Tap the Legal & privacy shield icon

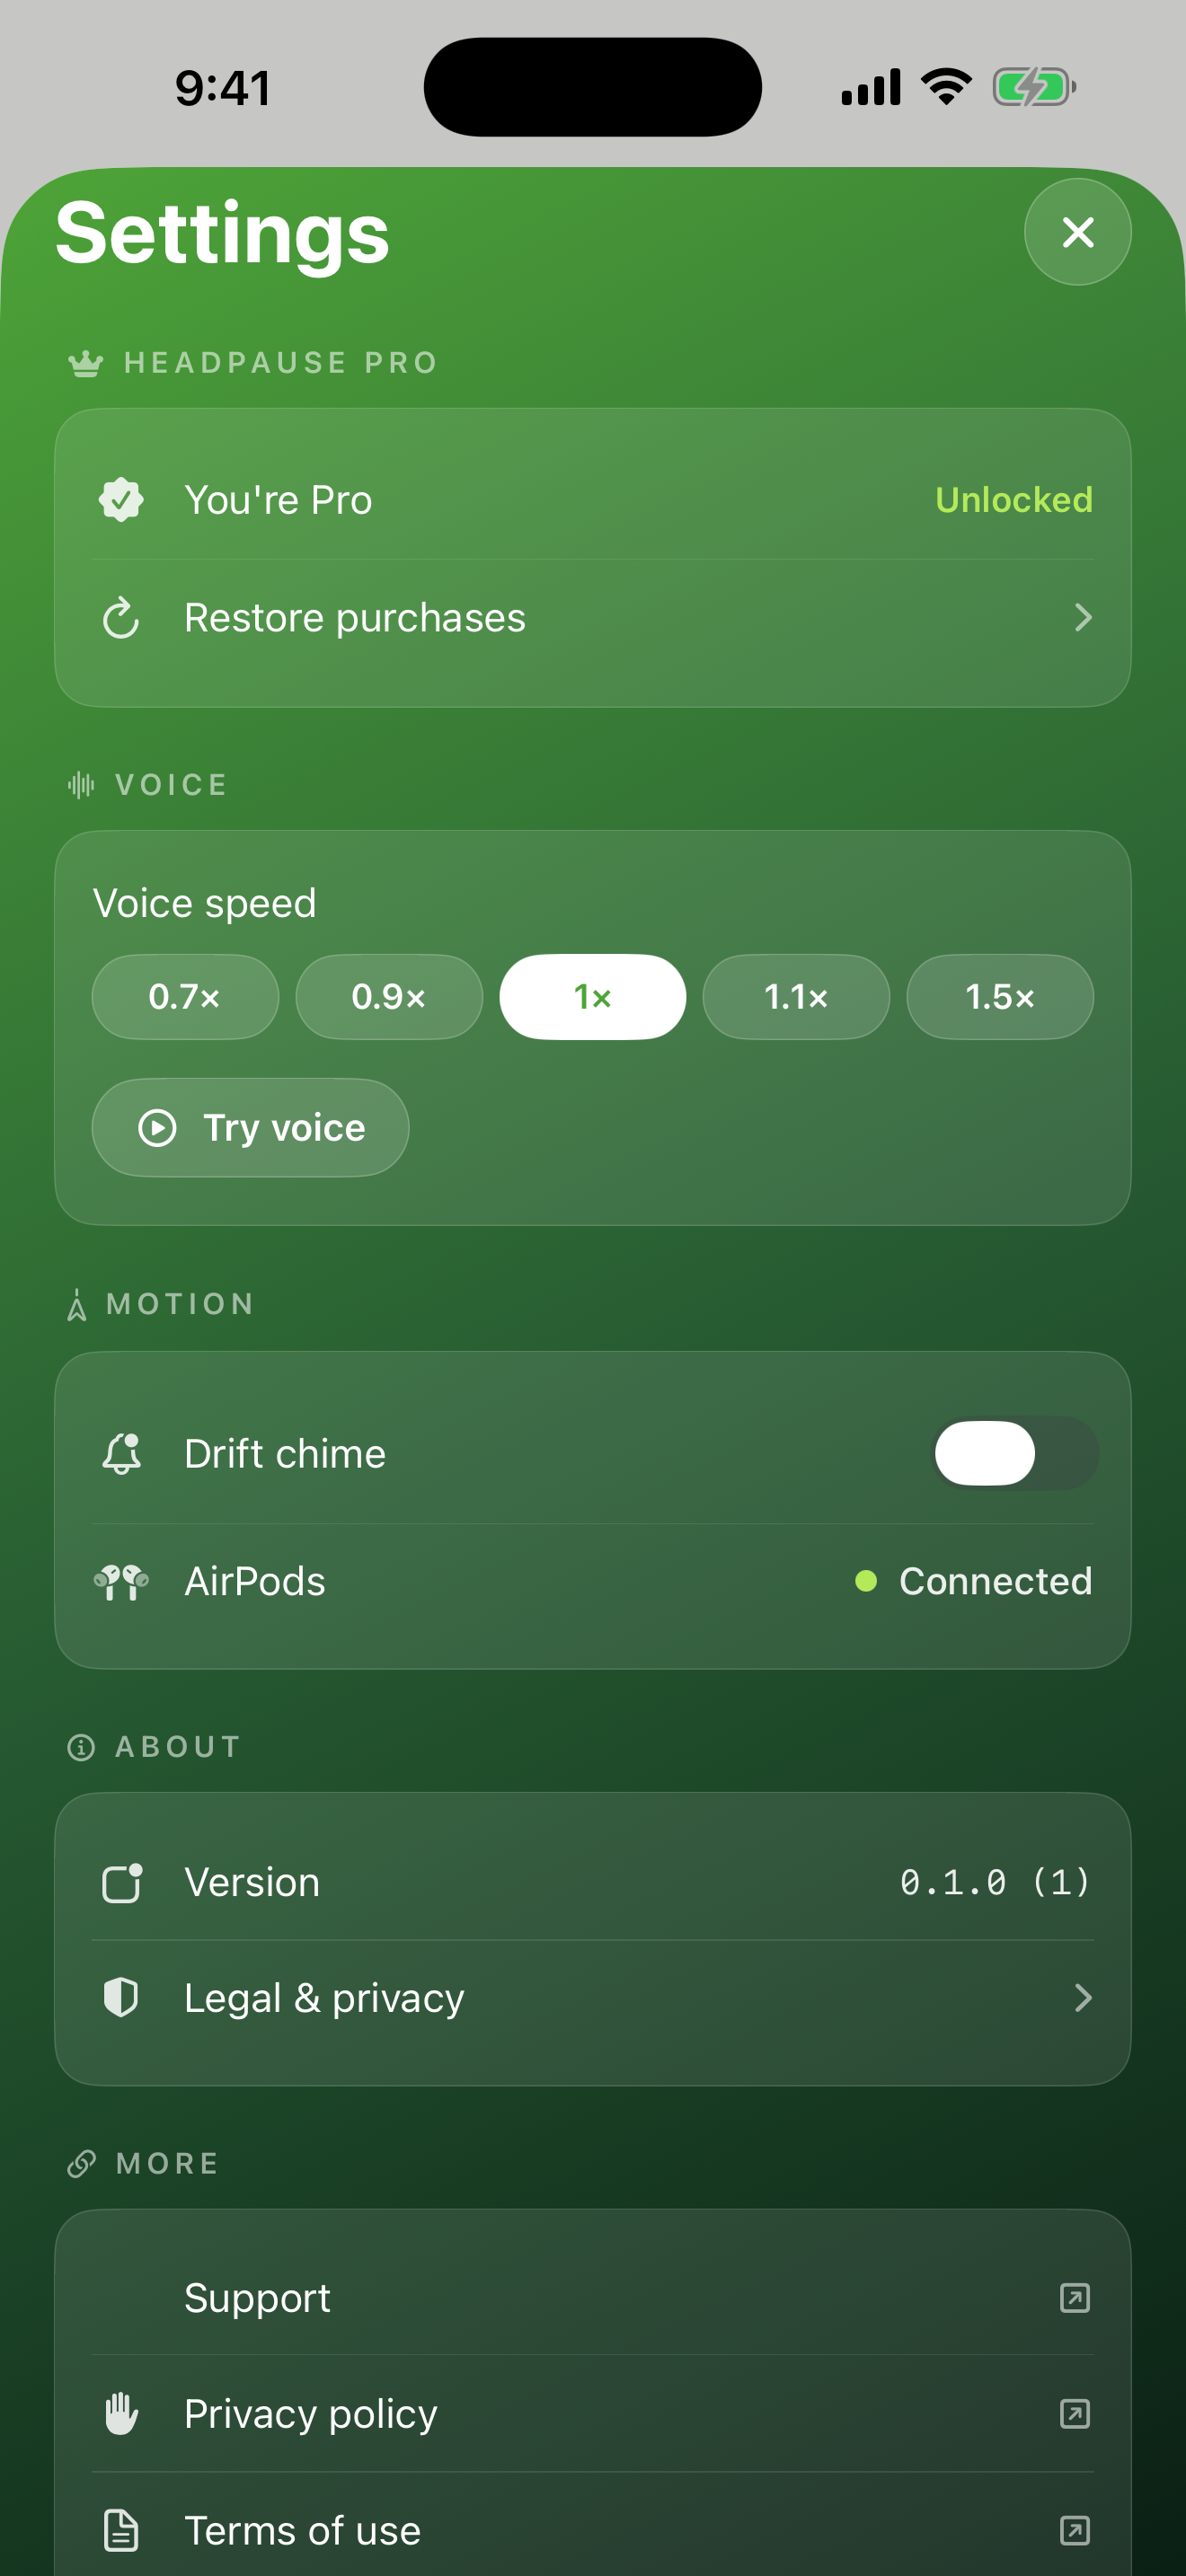121,1998
